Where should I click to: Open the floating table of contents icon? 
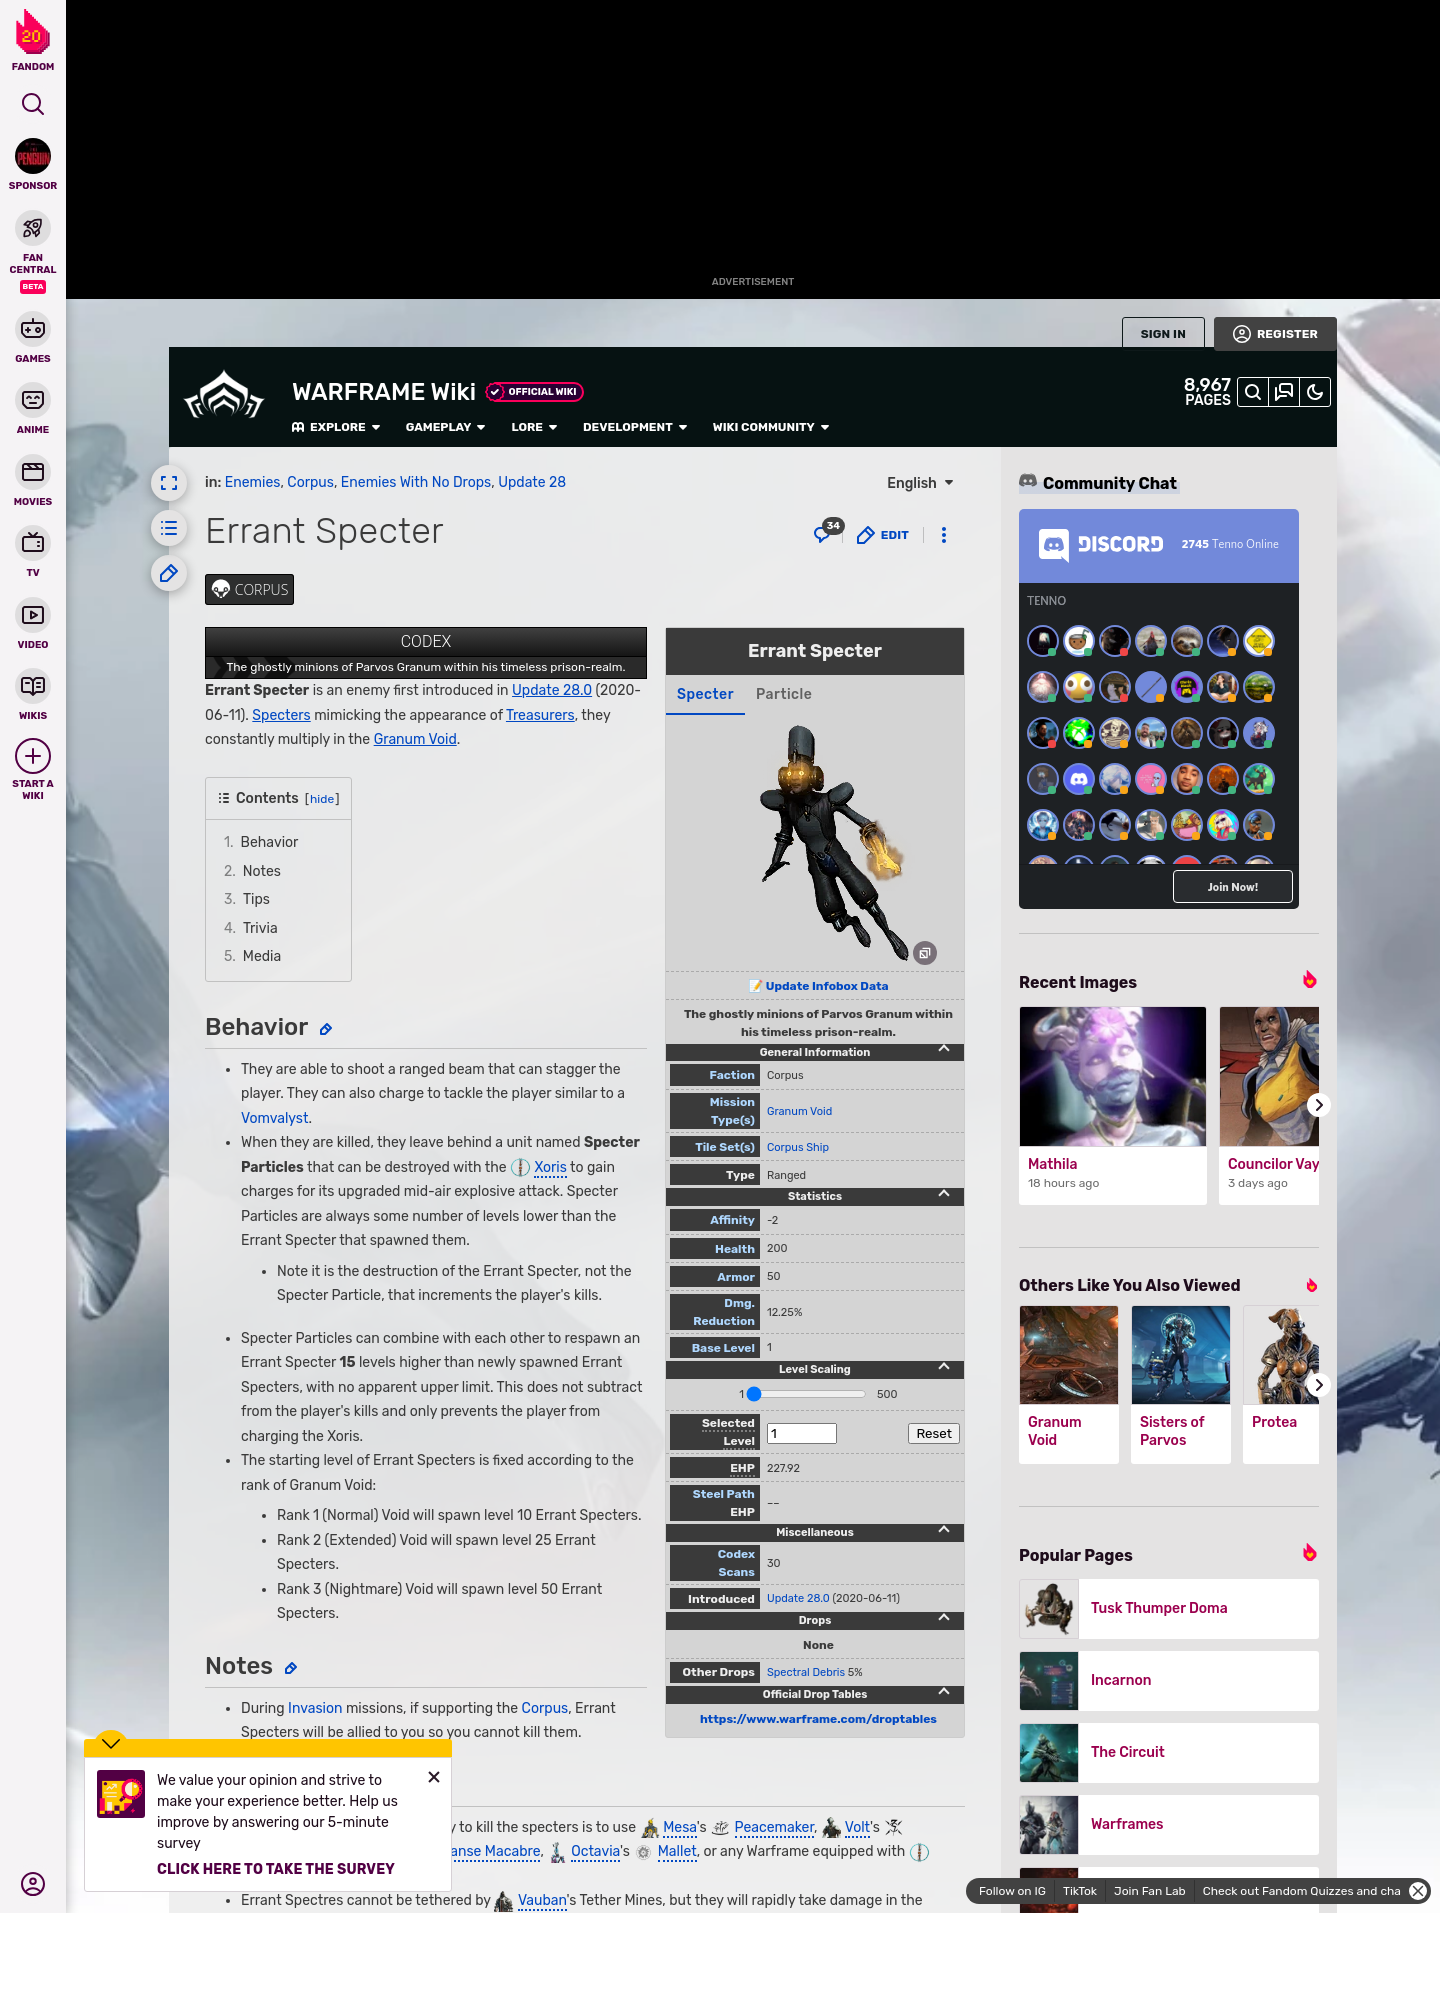click(169, 528)
